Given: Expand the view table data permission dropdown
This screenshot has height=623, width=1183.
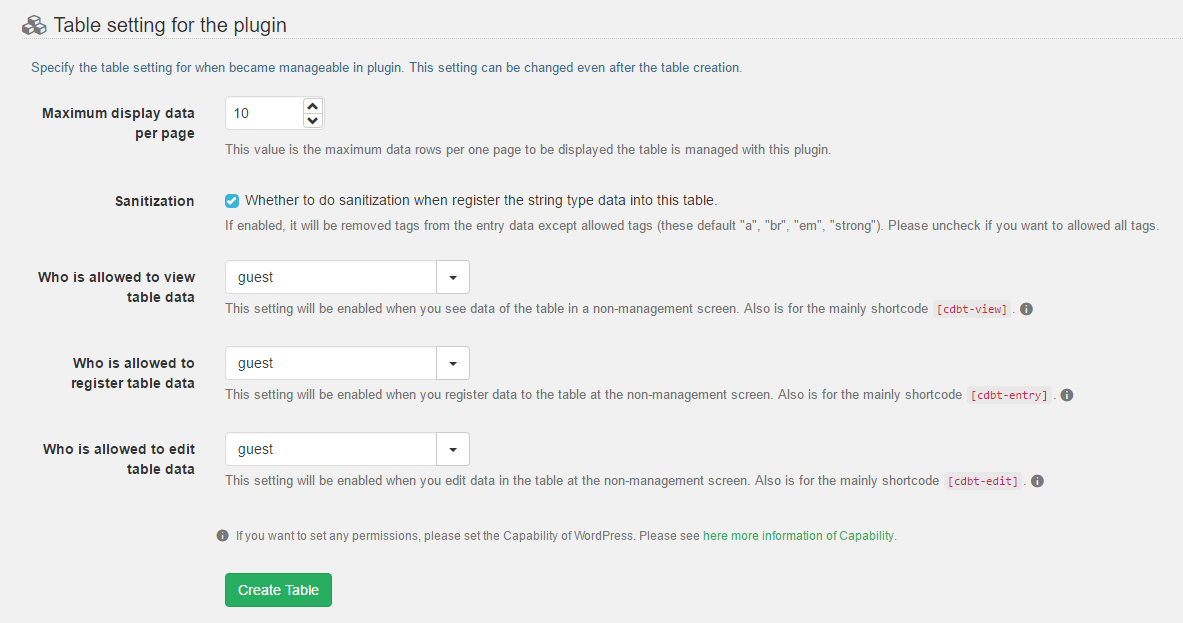Looking at the screenshot, I should (453, 277).
